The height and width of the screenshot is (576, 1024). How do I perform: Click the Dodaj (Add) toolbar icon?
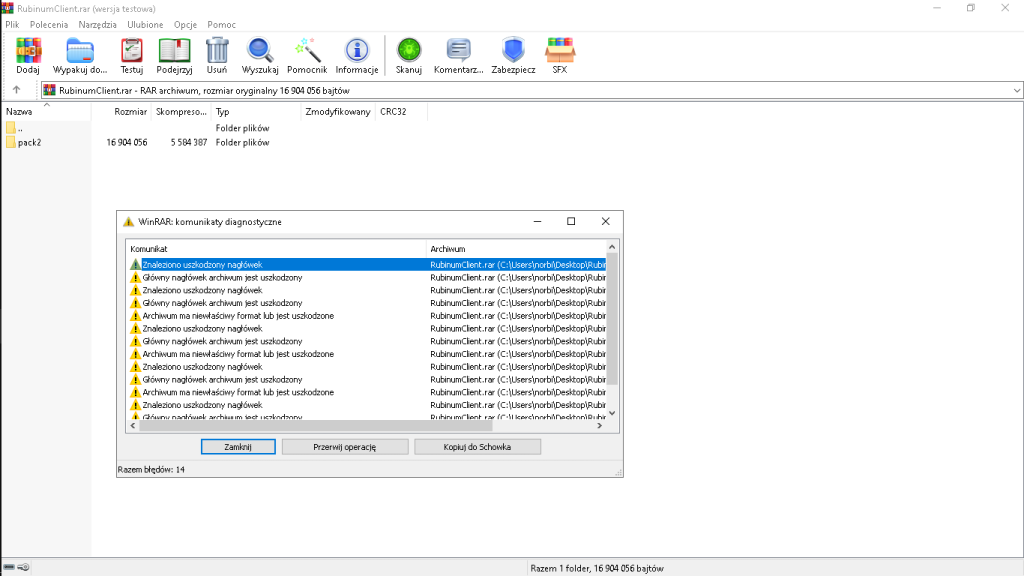(x=28, y=56)
